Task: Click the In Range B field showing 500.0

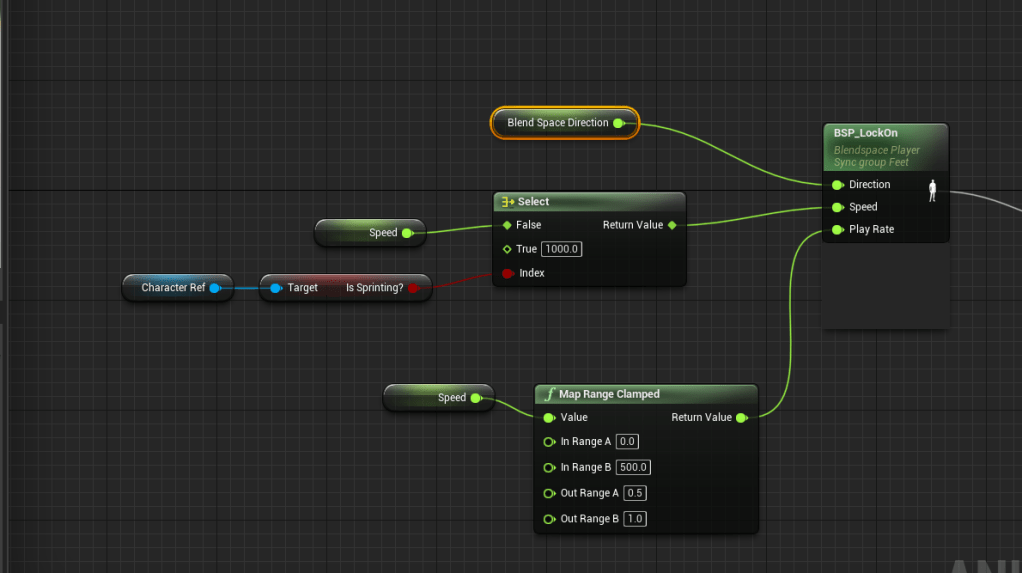Action: (633, 467)
